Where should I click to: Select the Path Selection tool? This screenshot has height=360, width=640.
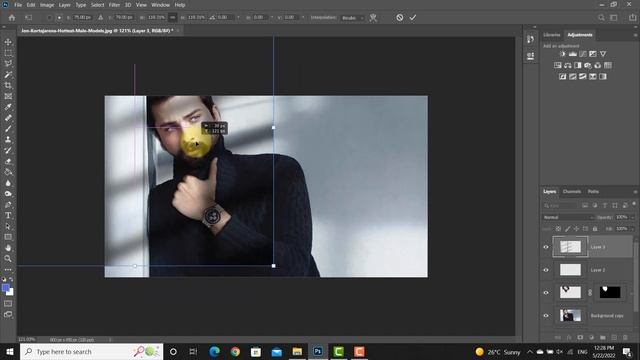[8, 226]
